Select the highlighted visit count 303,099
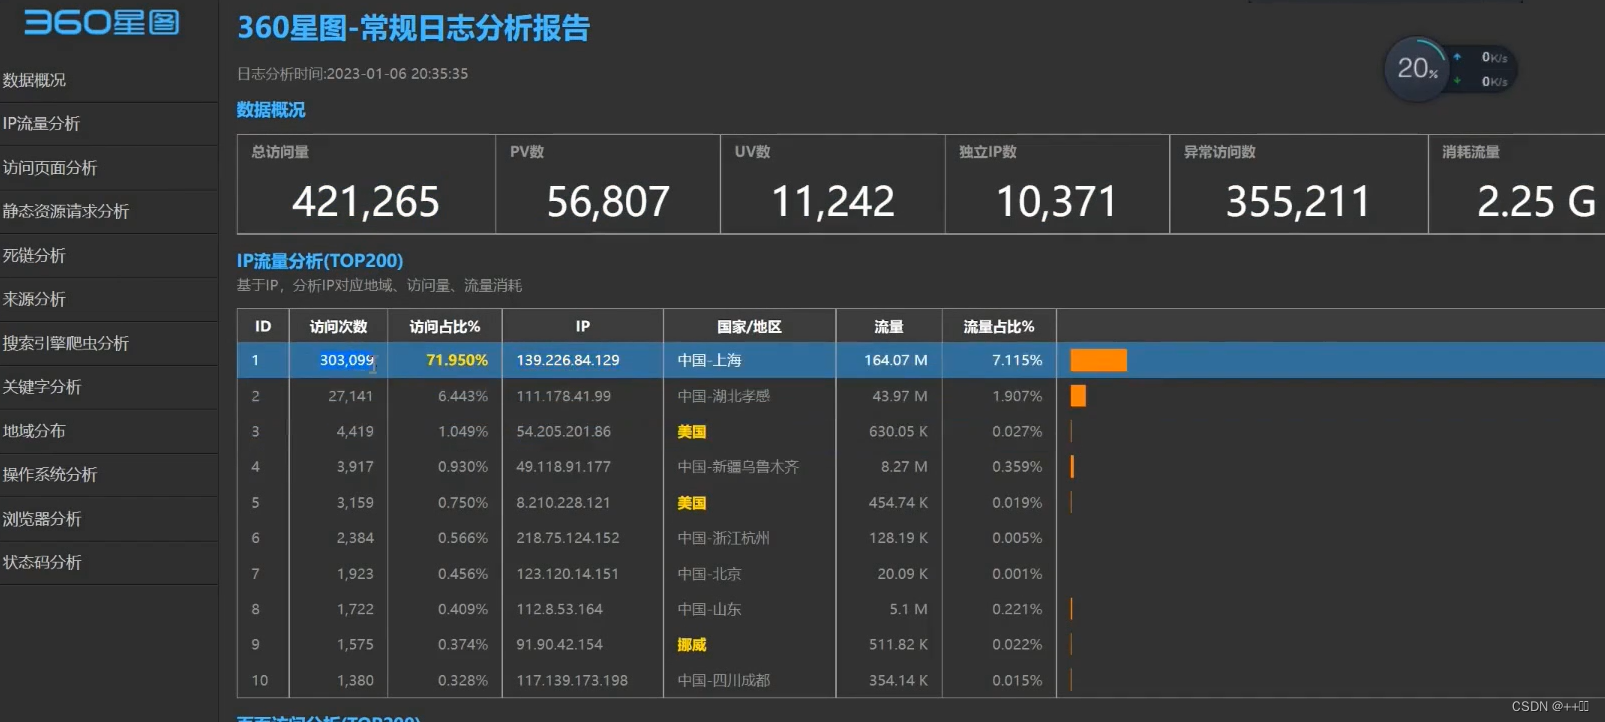1605x722 pixels. pyautogui.click(x=346, y=360)
